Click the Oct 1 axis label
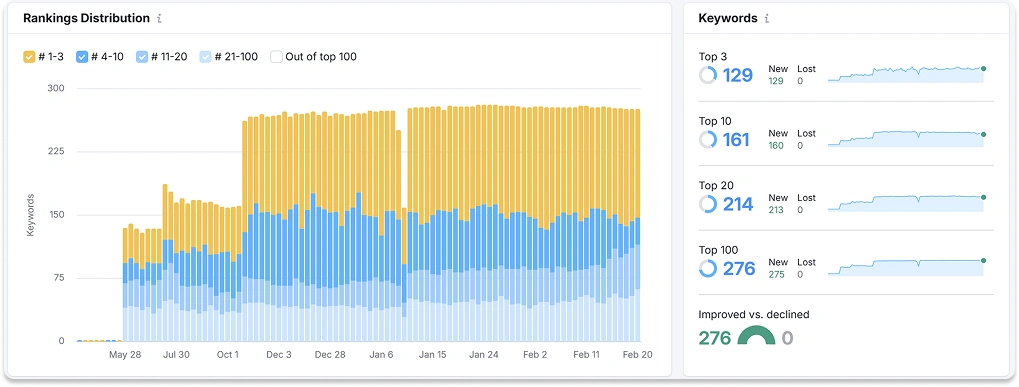Image resolution: width=1019 pixels, height=387 pixels. tap(228, 355)
